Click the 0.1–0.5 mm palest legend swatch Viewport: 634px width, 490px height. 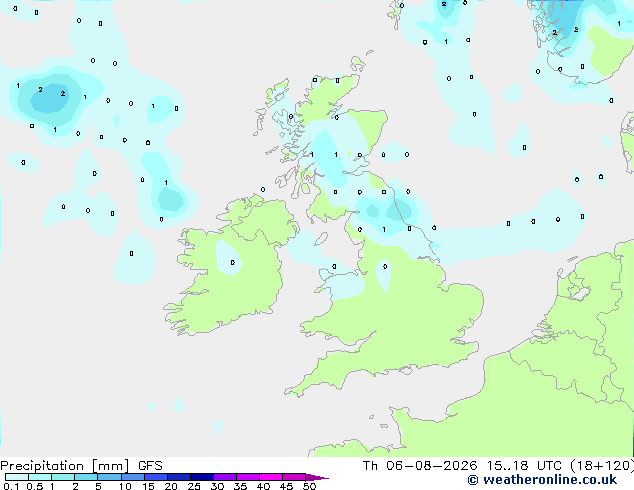point(17,477)
